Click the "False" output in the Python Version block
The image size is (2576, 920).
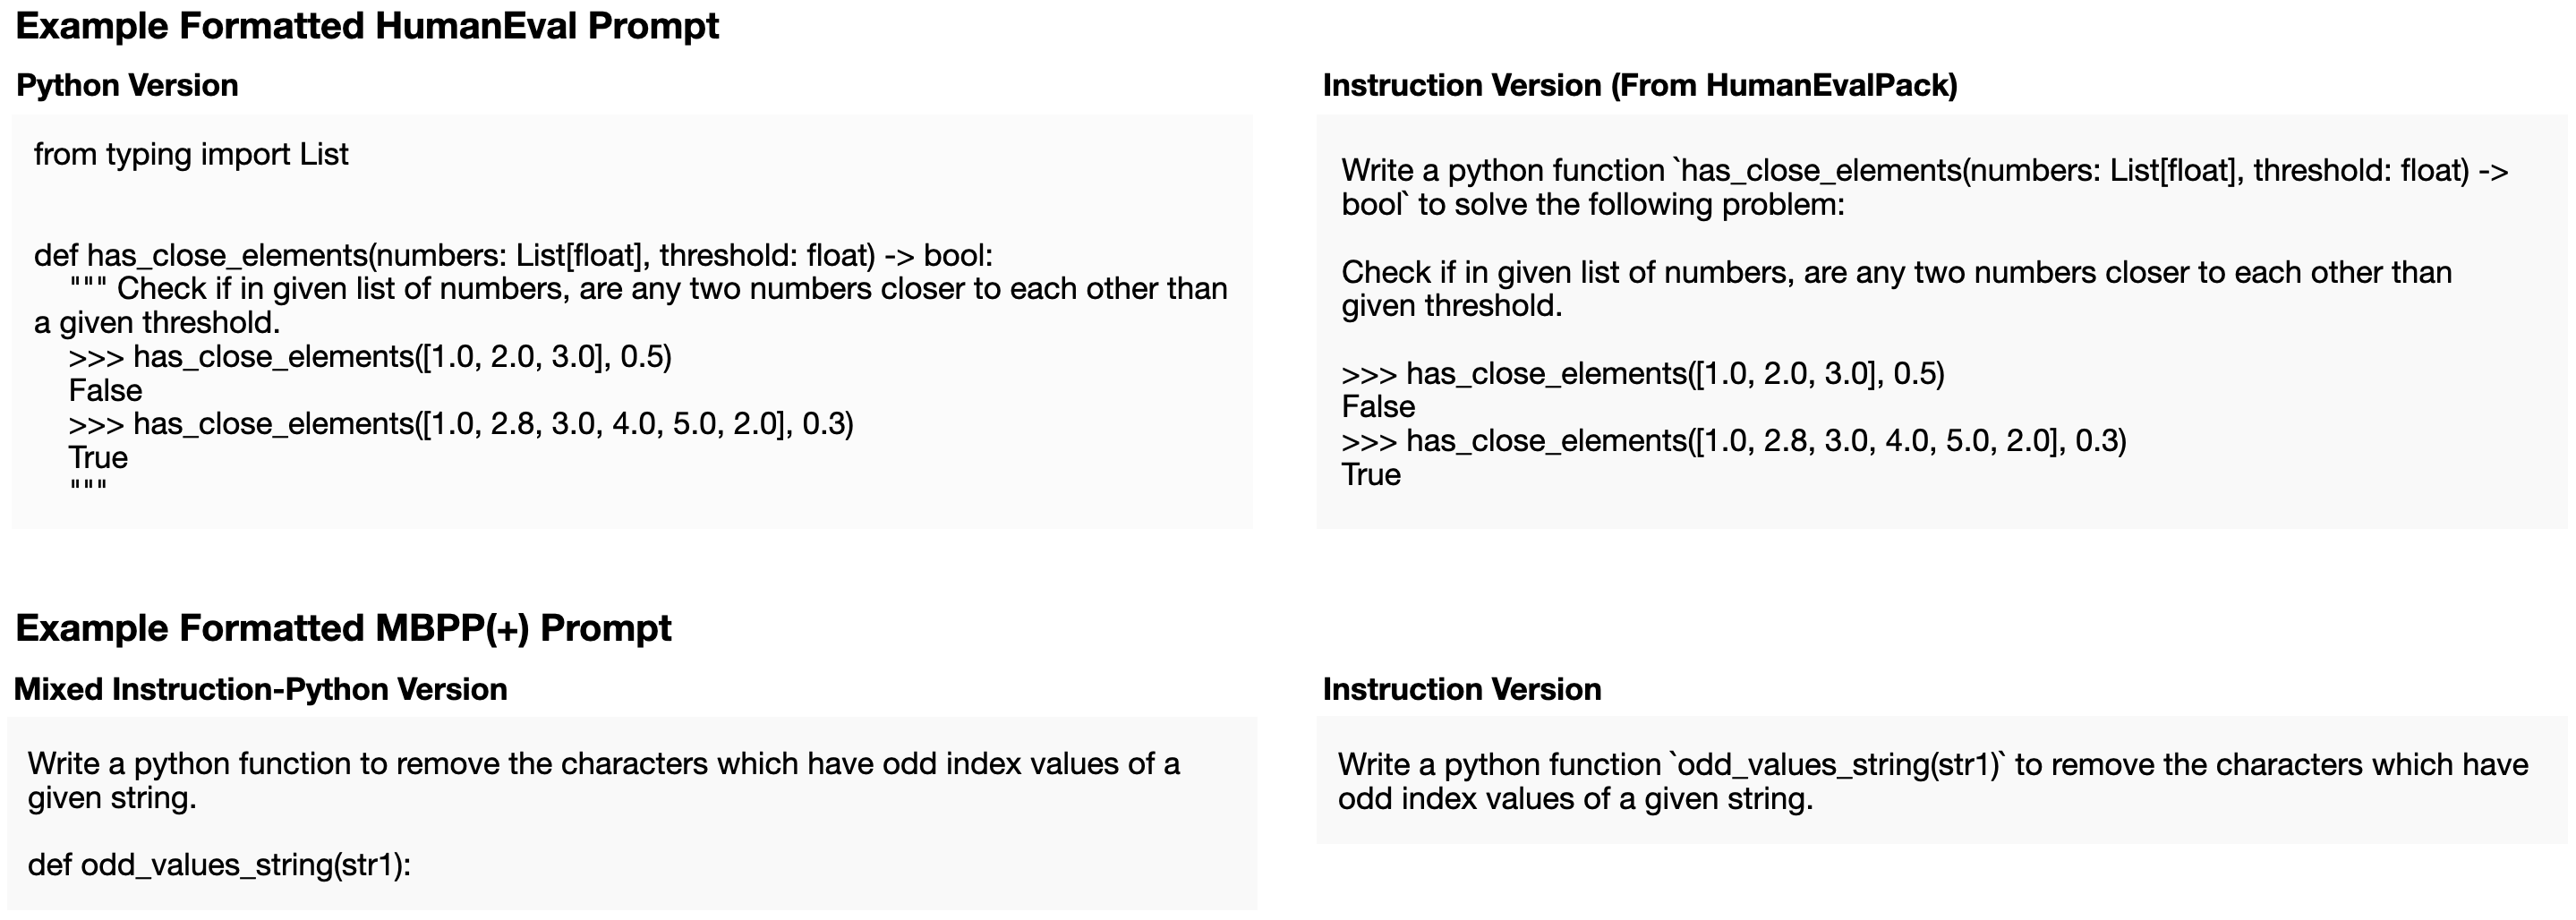[x=105, y=391]
